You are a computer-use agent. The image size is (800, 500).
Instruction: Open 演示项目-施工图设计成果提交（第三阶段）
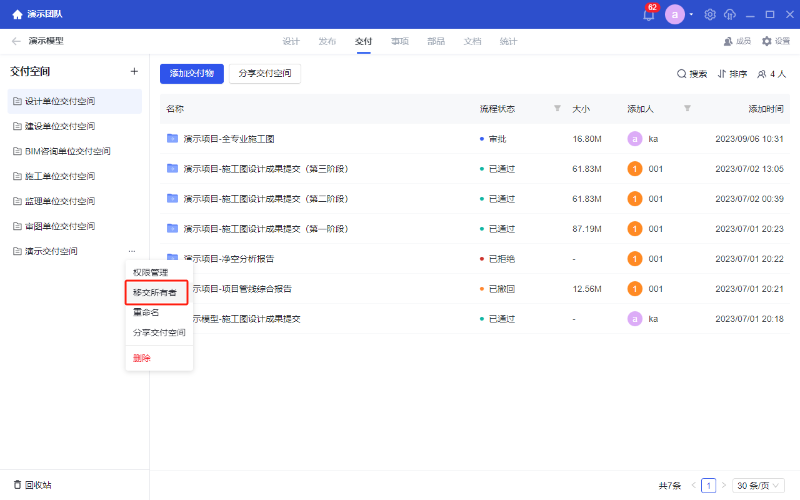(x=266, y=169)
